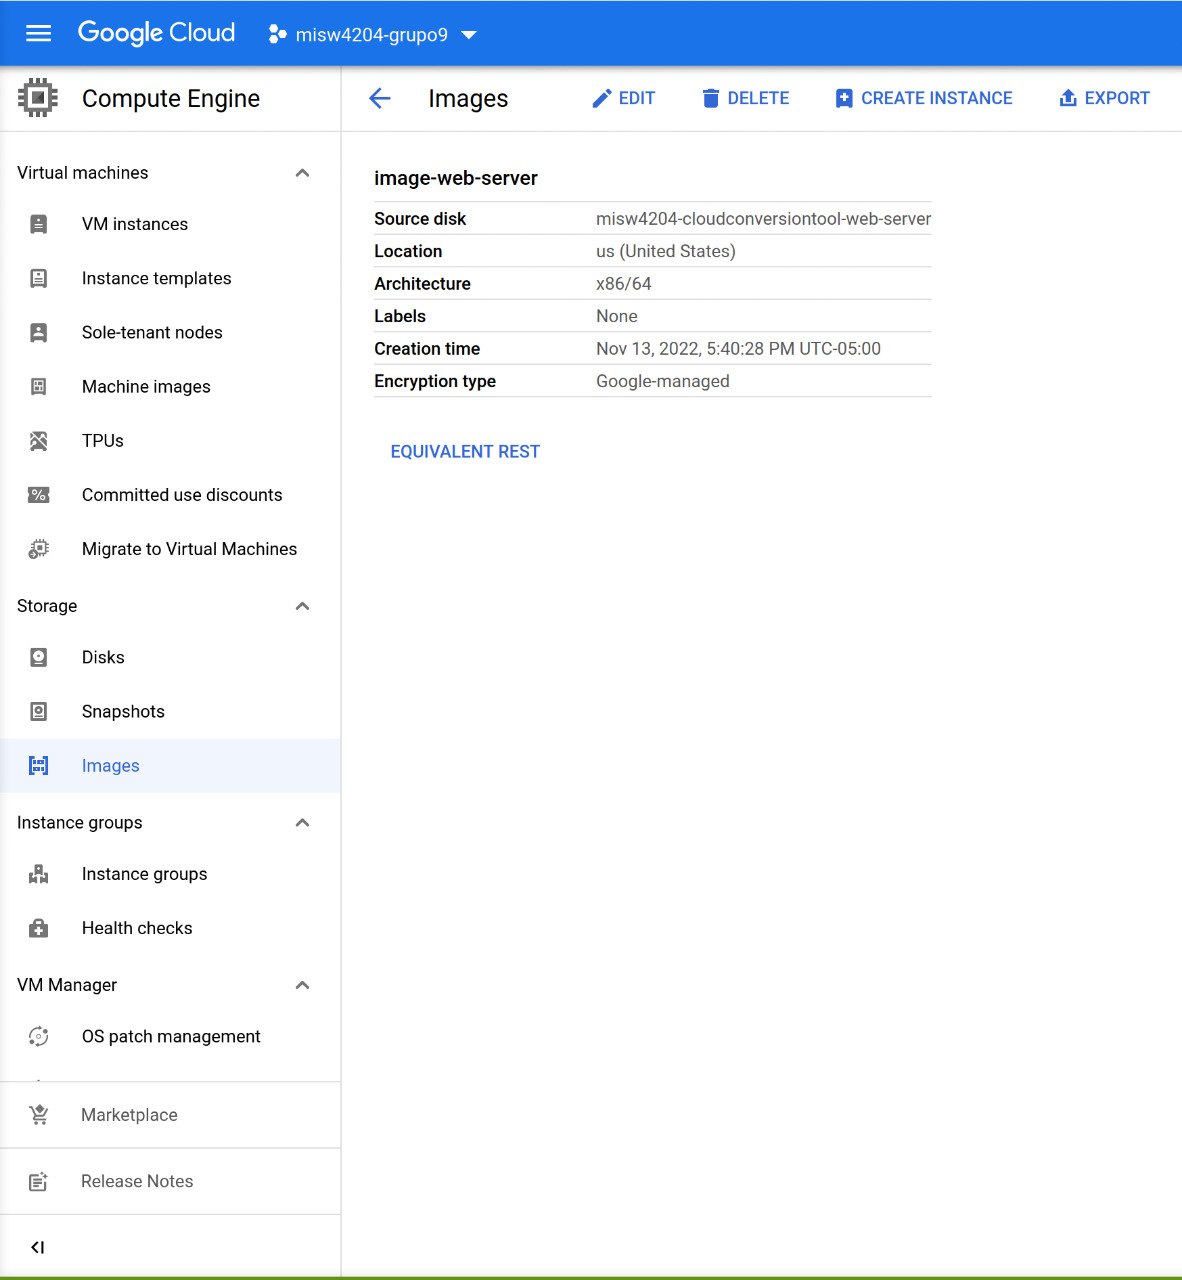This screenshot has height=1280, width=1182.
Task: Collapse the Storage section chevron
Action: tap(302, 606)
